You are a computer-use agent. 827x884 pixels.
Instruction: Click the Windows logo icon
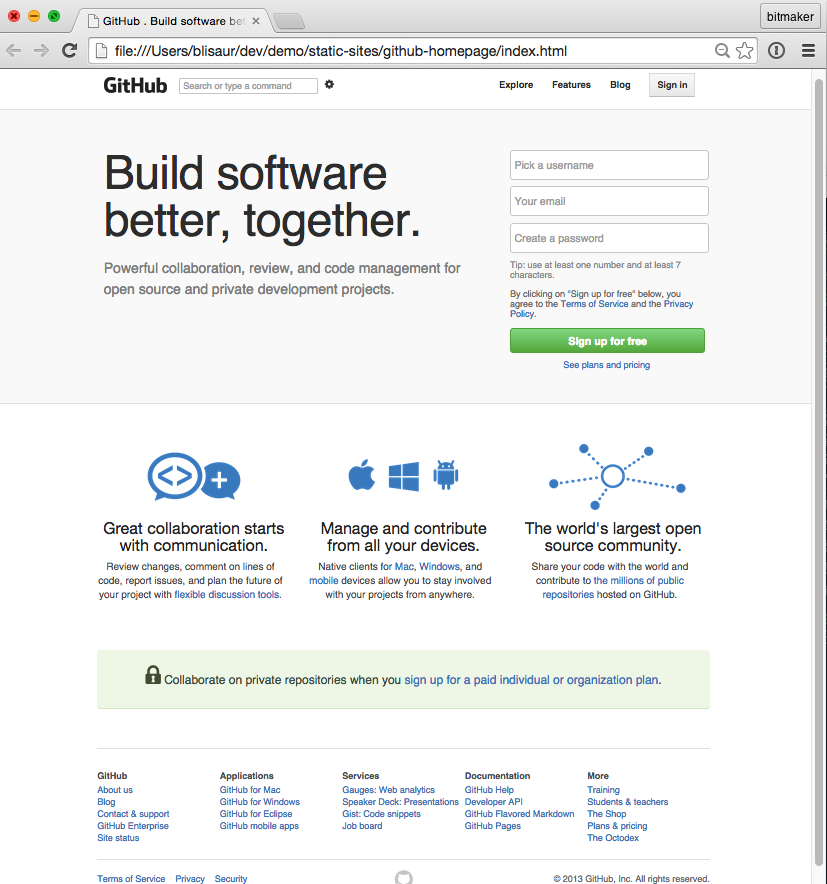pos(404,476)
